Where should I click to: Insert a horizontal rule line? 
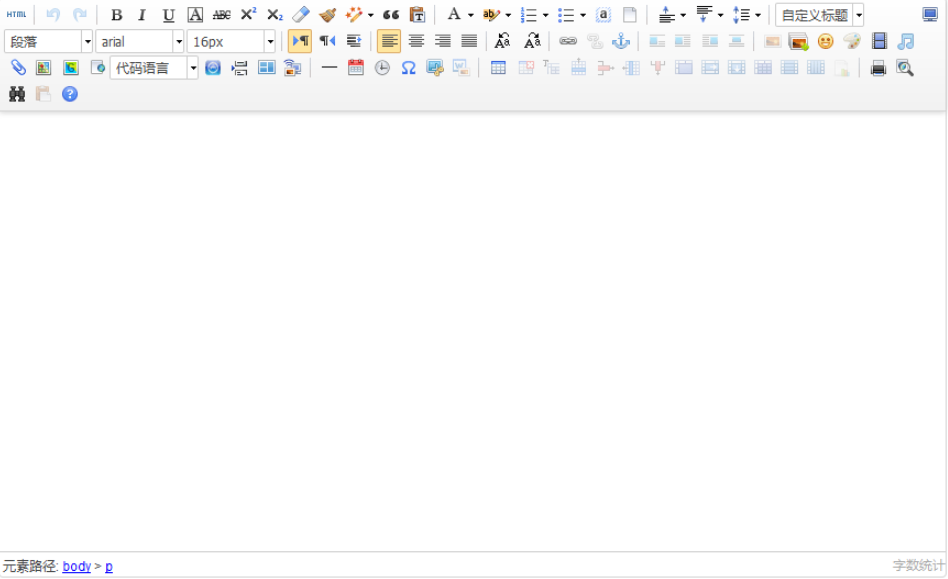click(329, 68)
